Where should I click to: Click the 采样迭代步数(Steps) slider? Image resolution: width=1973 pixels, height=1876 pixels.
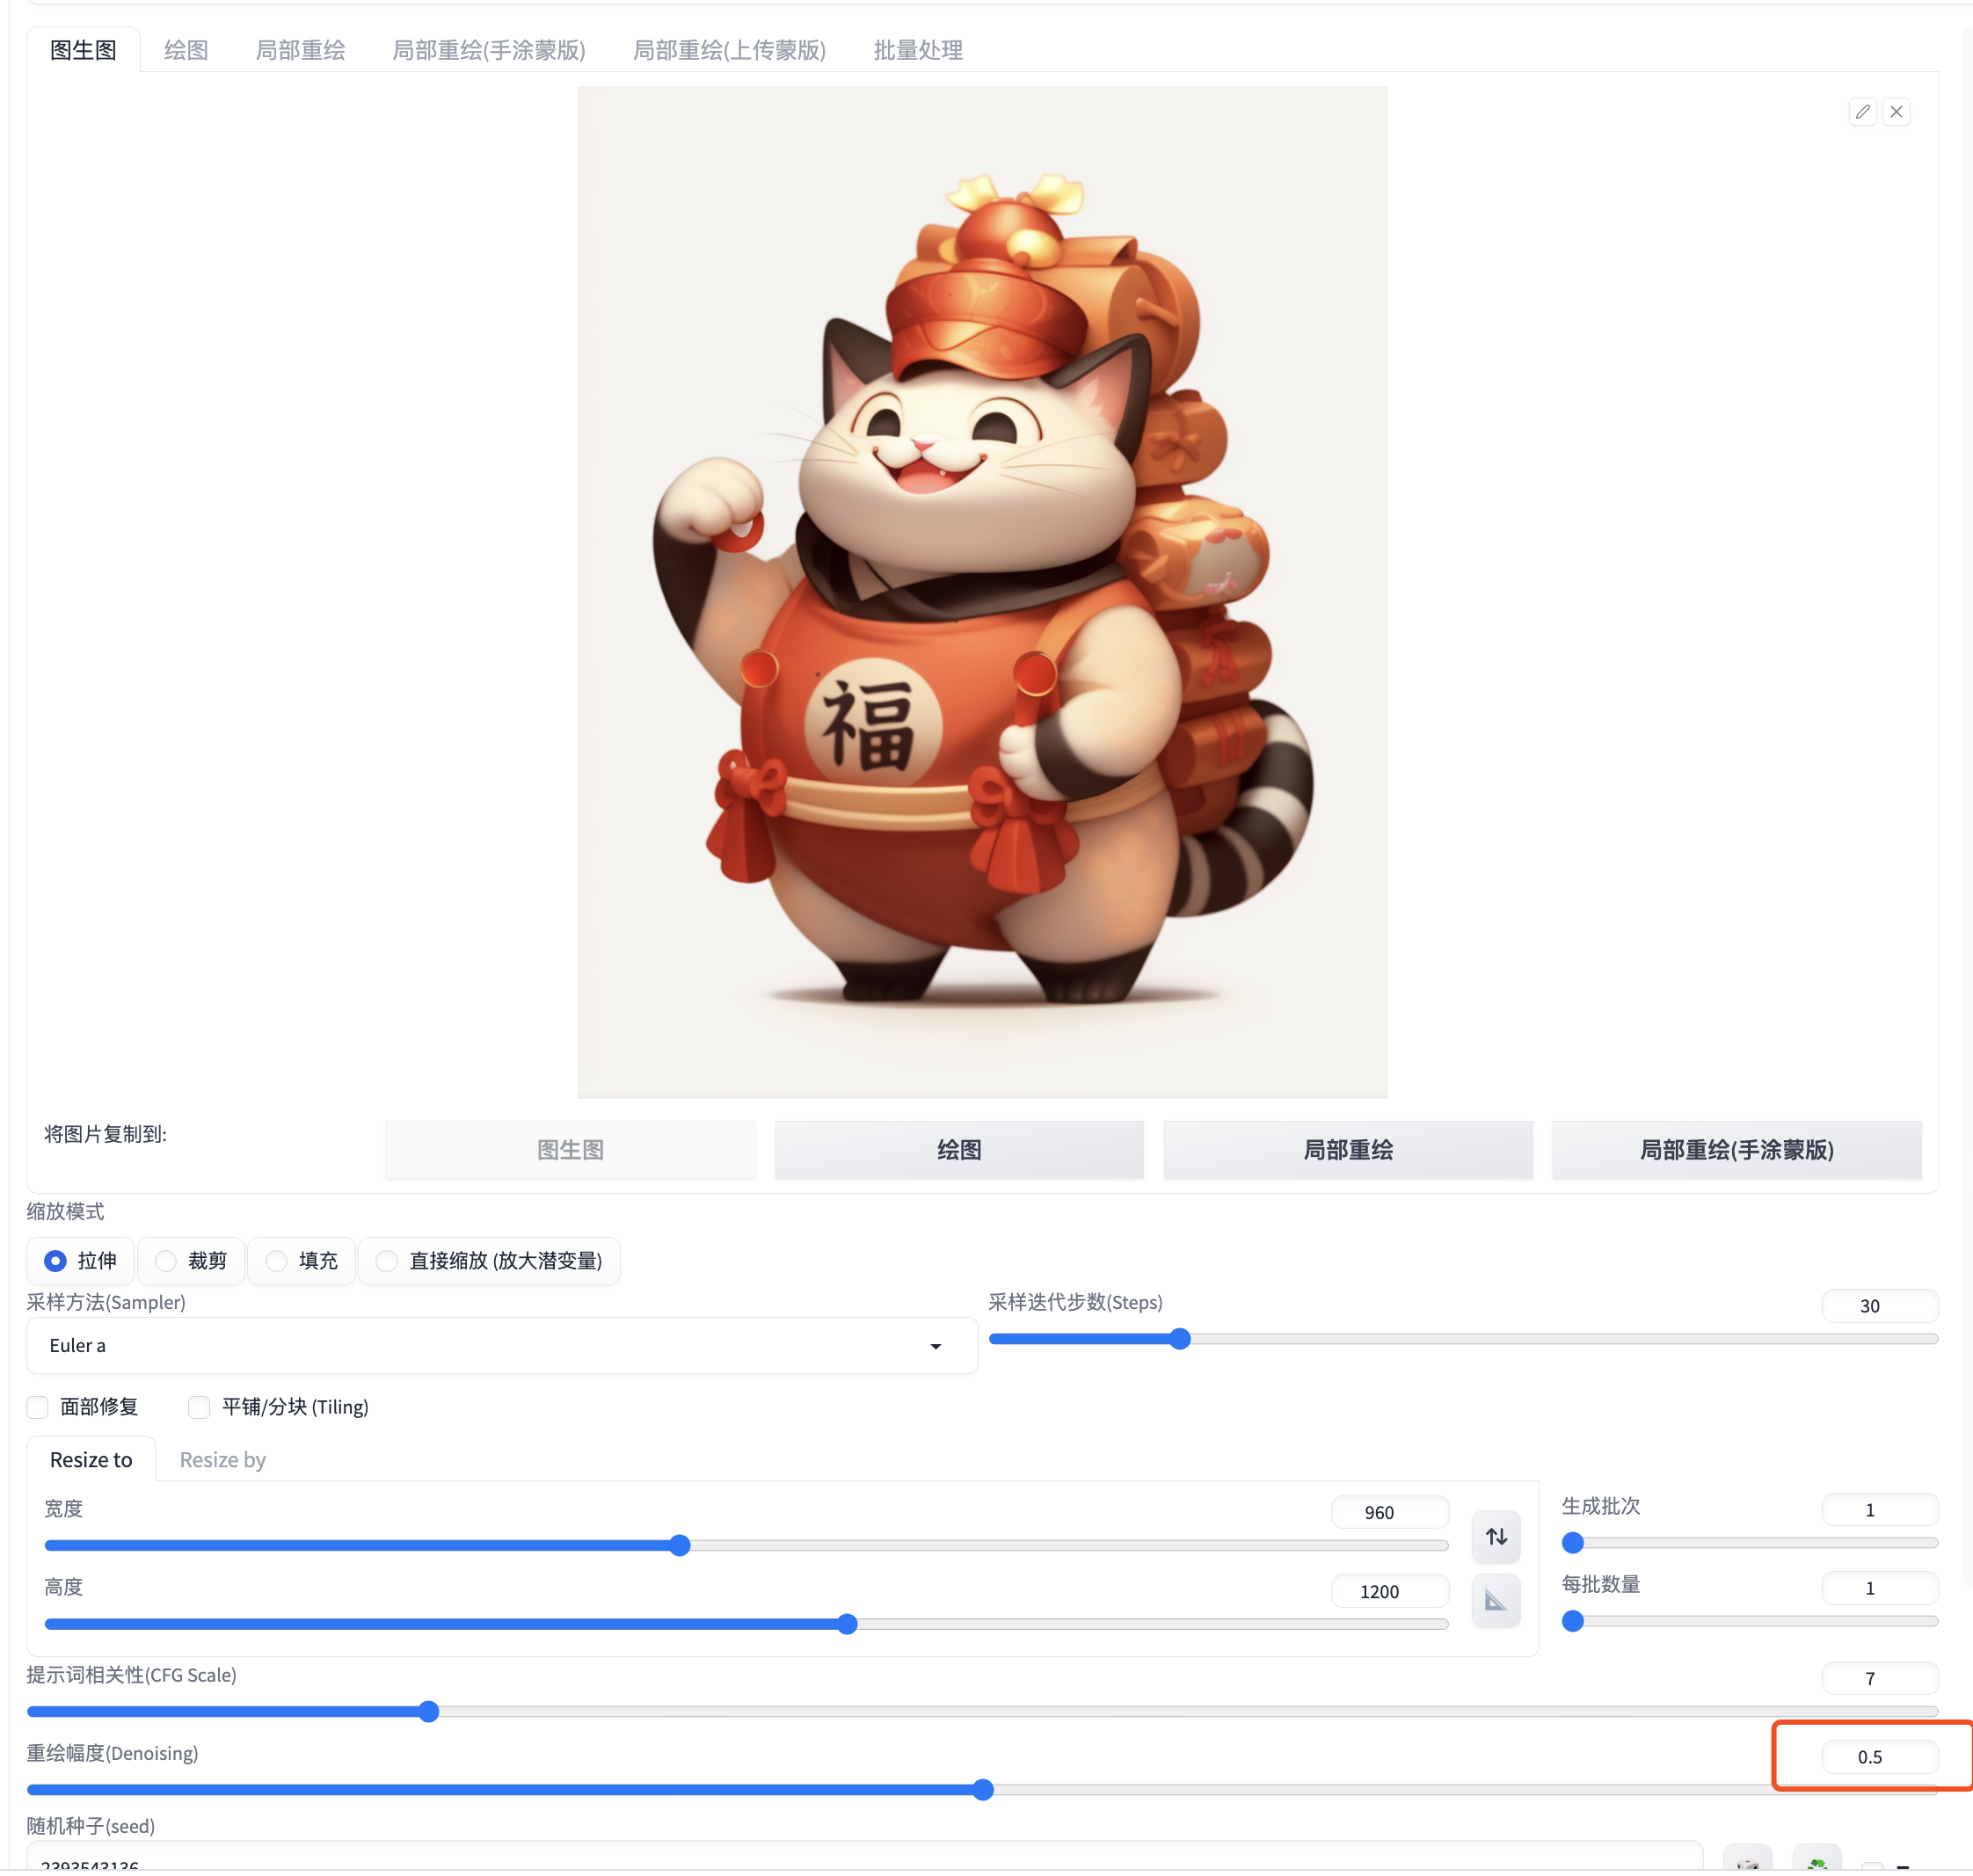tap(1463, 1339)
